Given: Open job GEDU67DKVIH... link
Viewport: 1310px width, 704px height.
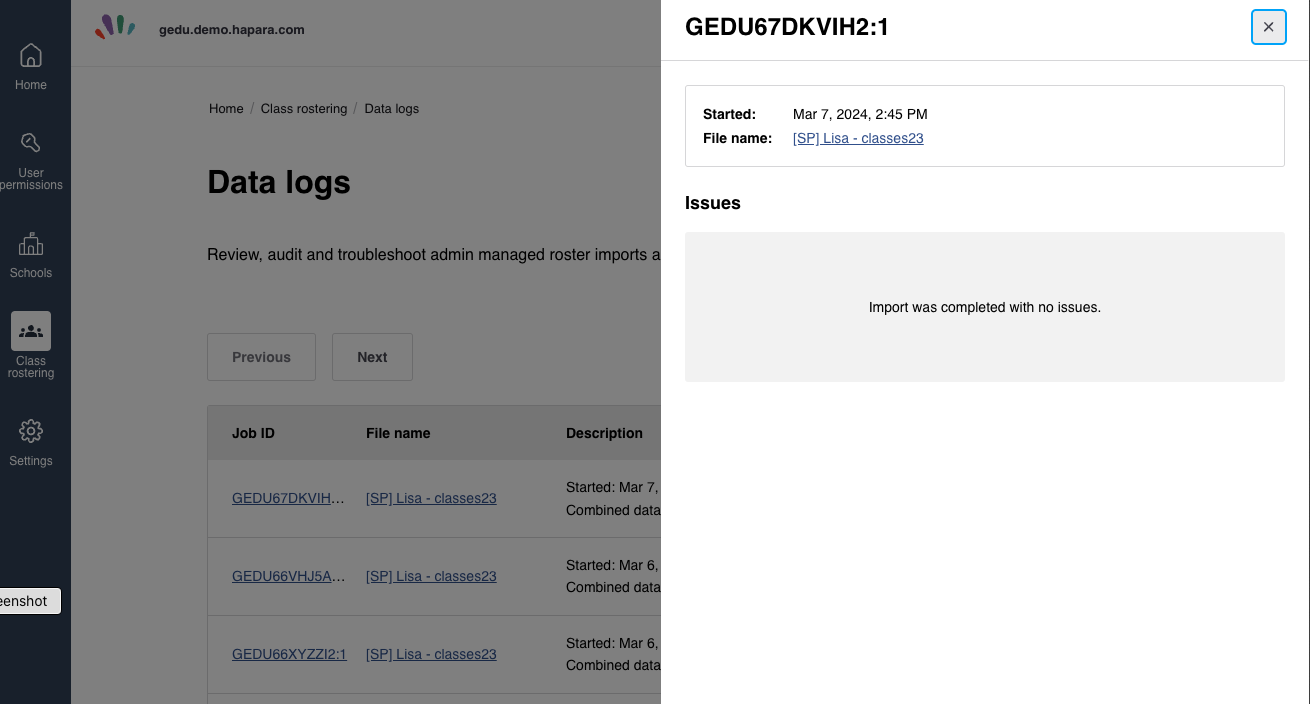Looking at the screenshot, I should click(289, 498).
